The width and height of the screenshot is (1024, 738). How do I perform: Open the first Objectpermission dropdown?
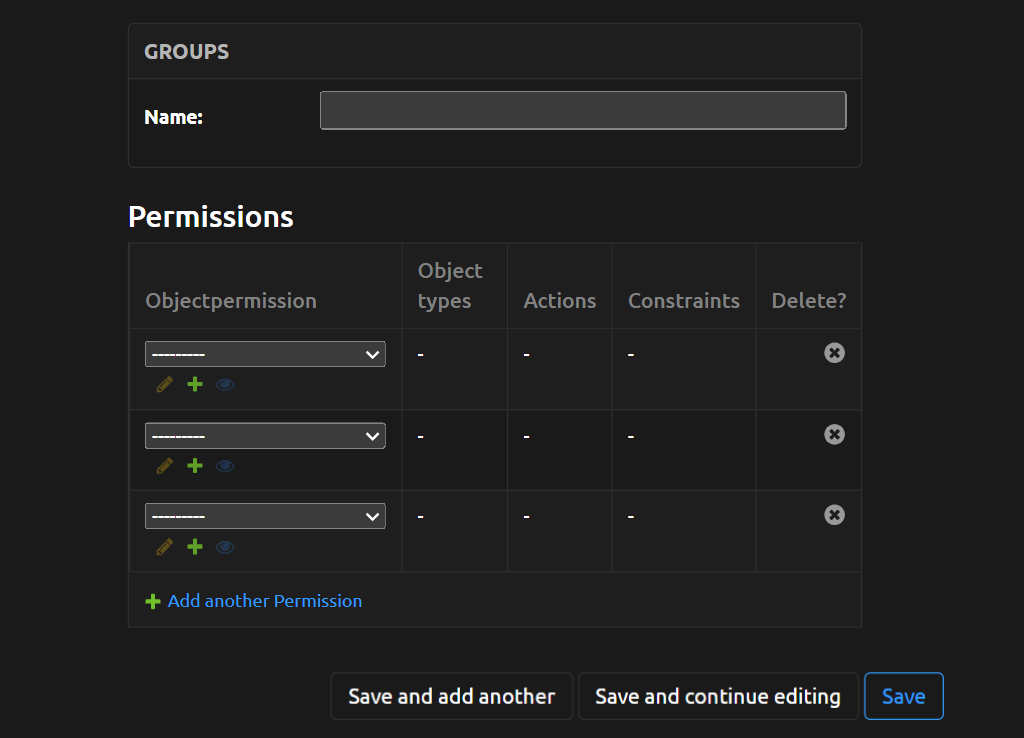pos(265,354)
